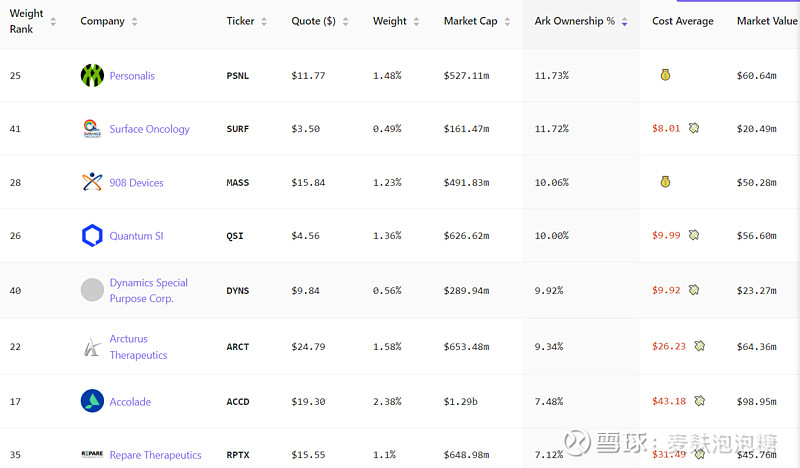
Task: Click the $11.77 quote value
Action: pyautogui.click(x=308, y=76)
